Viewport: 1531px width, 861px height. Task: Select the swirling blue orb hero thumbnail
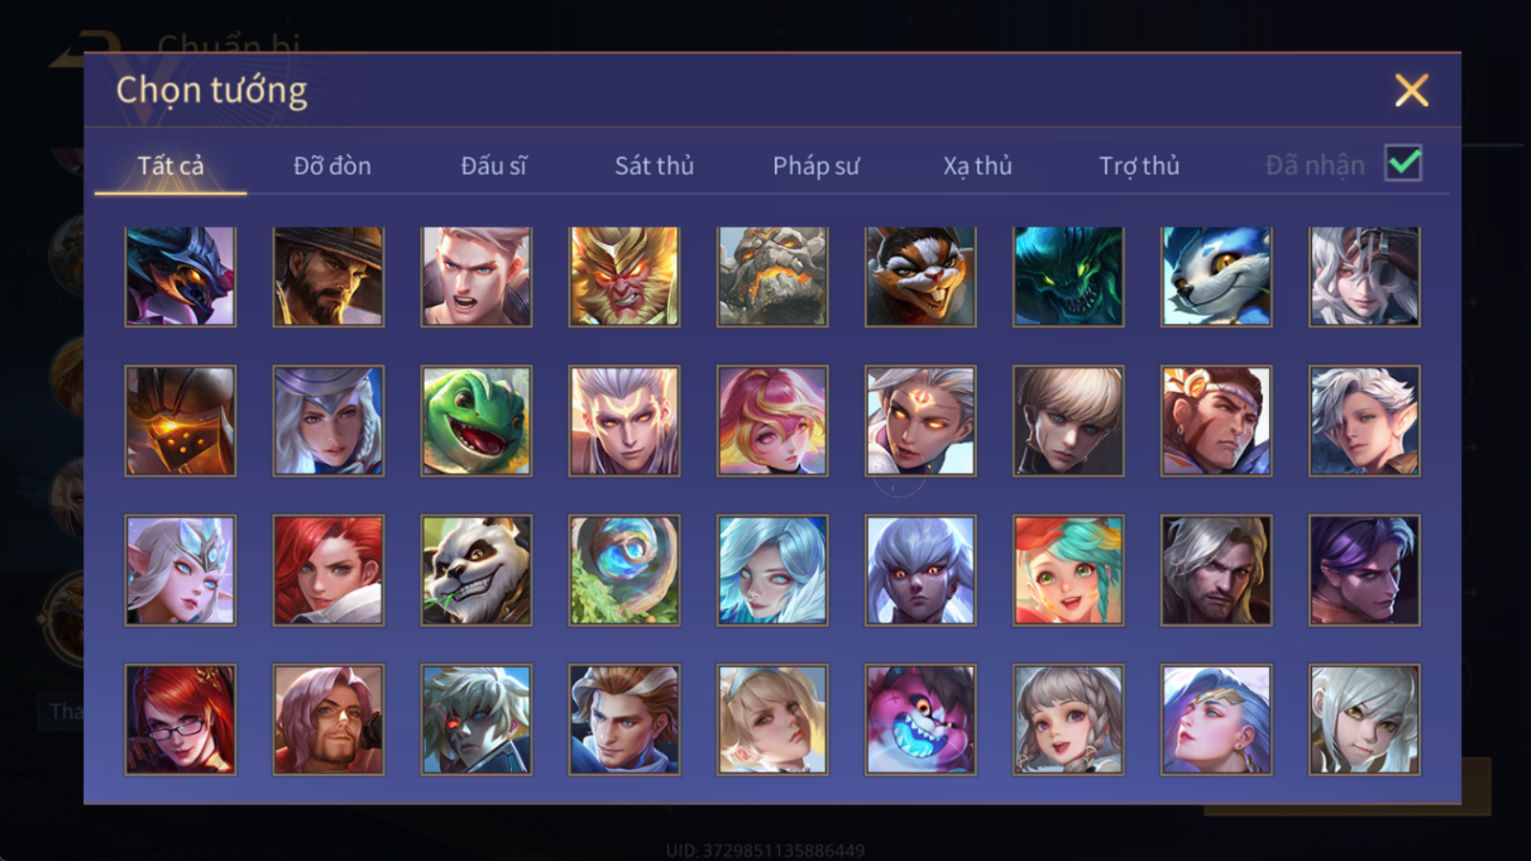[624, 570]
